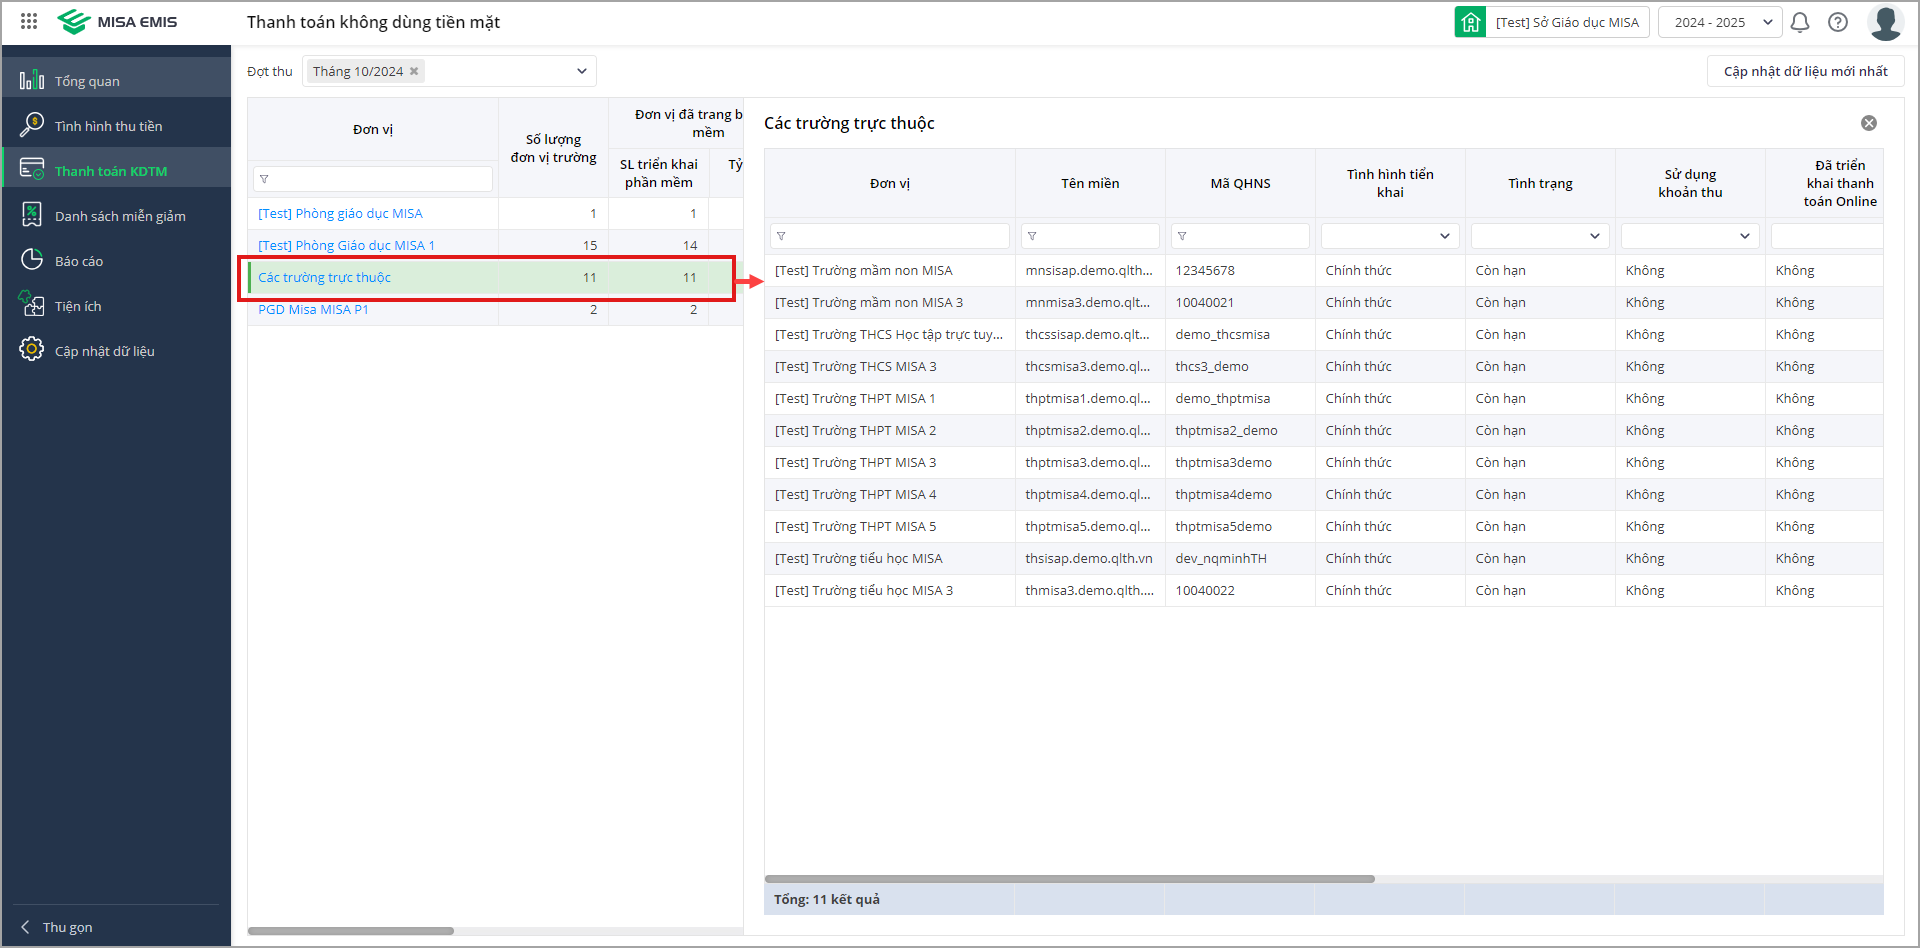This screenshot has width=1920, height=948.
Task: Click domain cell thsisap.demo.qlth.vn
Action: point(1089,559)
